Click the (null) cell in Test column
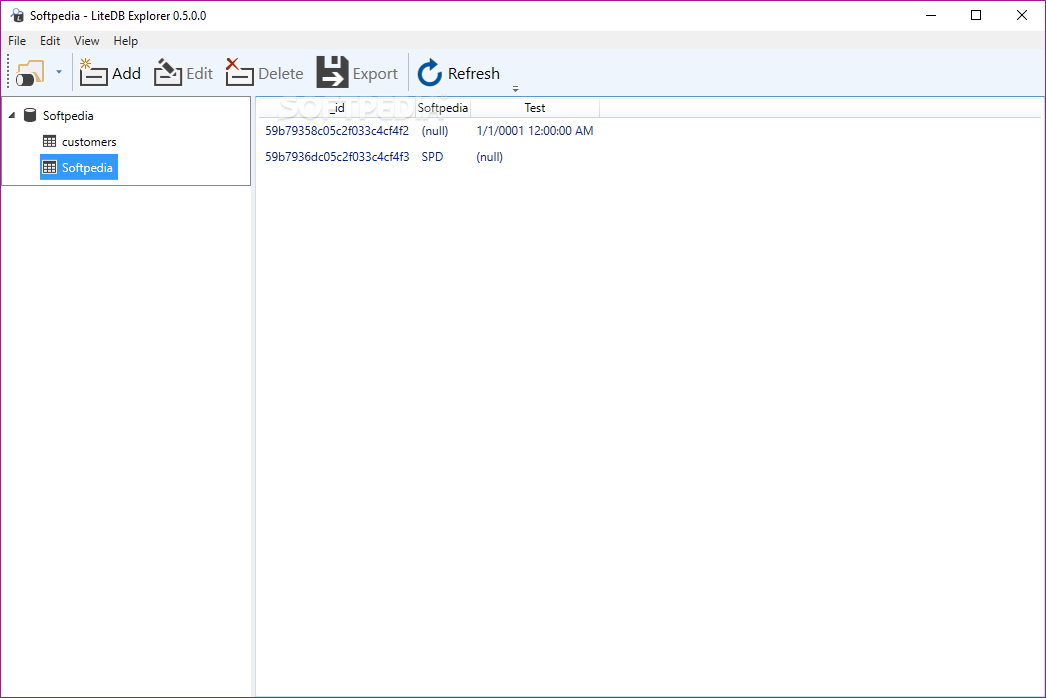The image size is (1046, 698). pos(490,157)
